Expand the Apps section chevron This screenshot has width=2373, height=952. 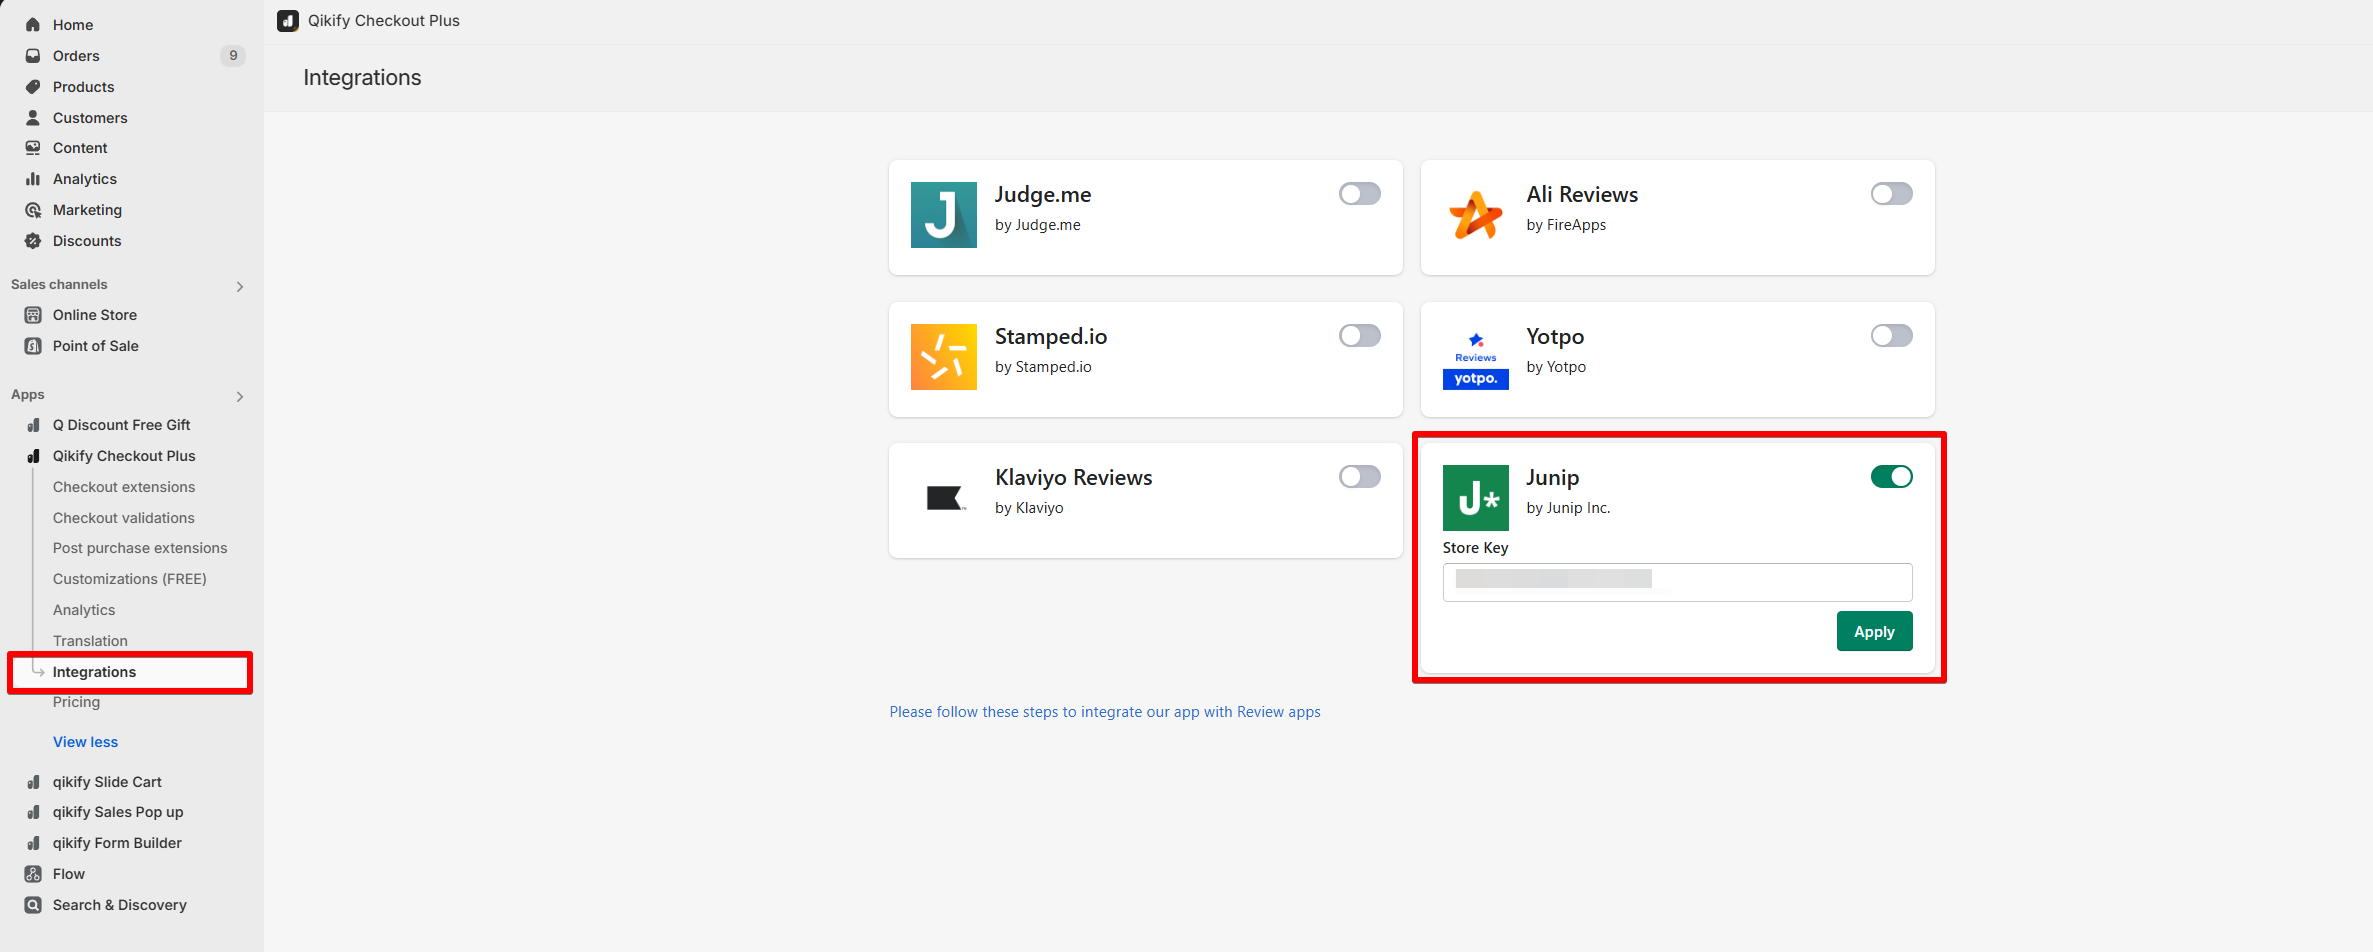240,397
